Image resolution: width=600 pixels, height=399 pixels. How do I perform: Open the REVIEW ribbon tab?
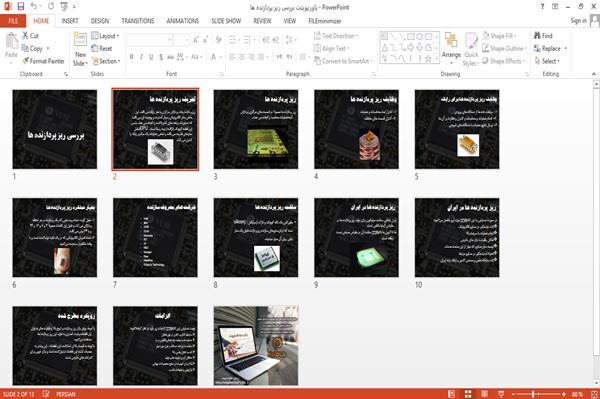262,21
